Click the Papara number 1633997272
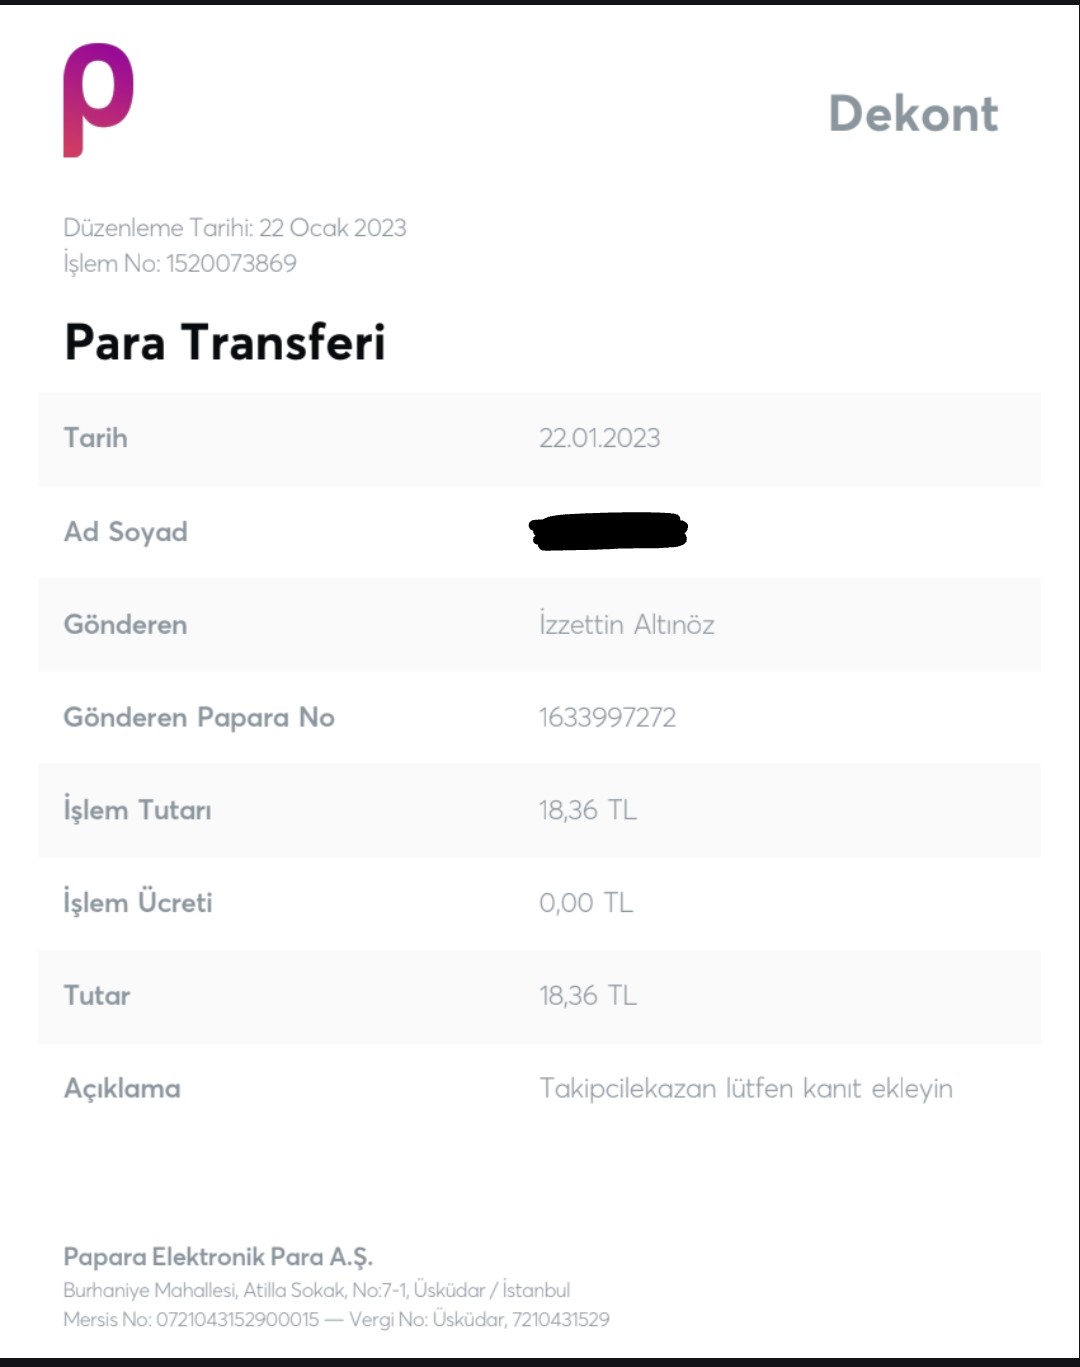This screenshot has width=1080, height=1367. 607,718
